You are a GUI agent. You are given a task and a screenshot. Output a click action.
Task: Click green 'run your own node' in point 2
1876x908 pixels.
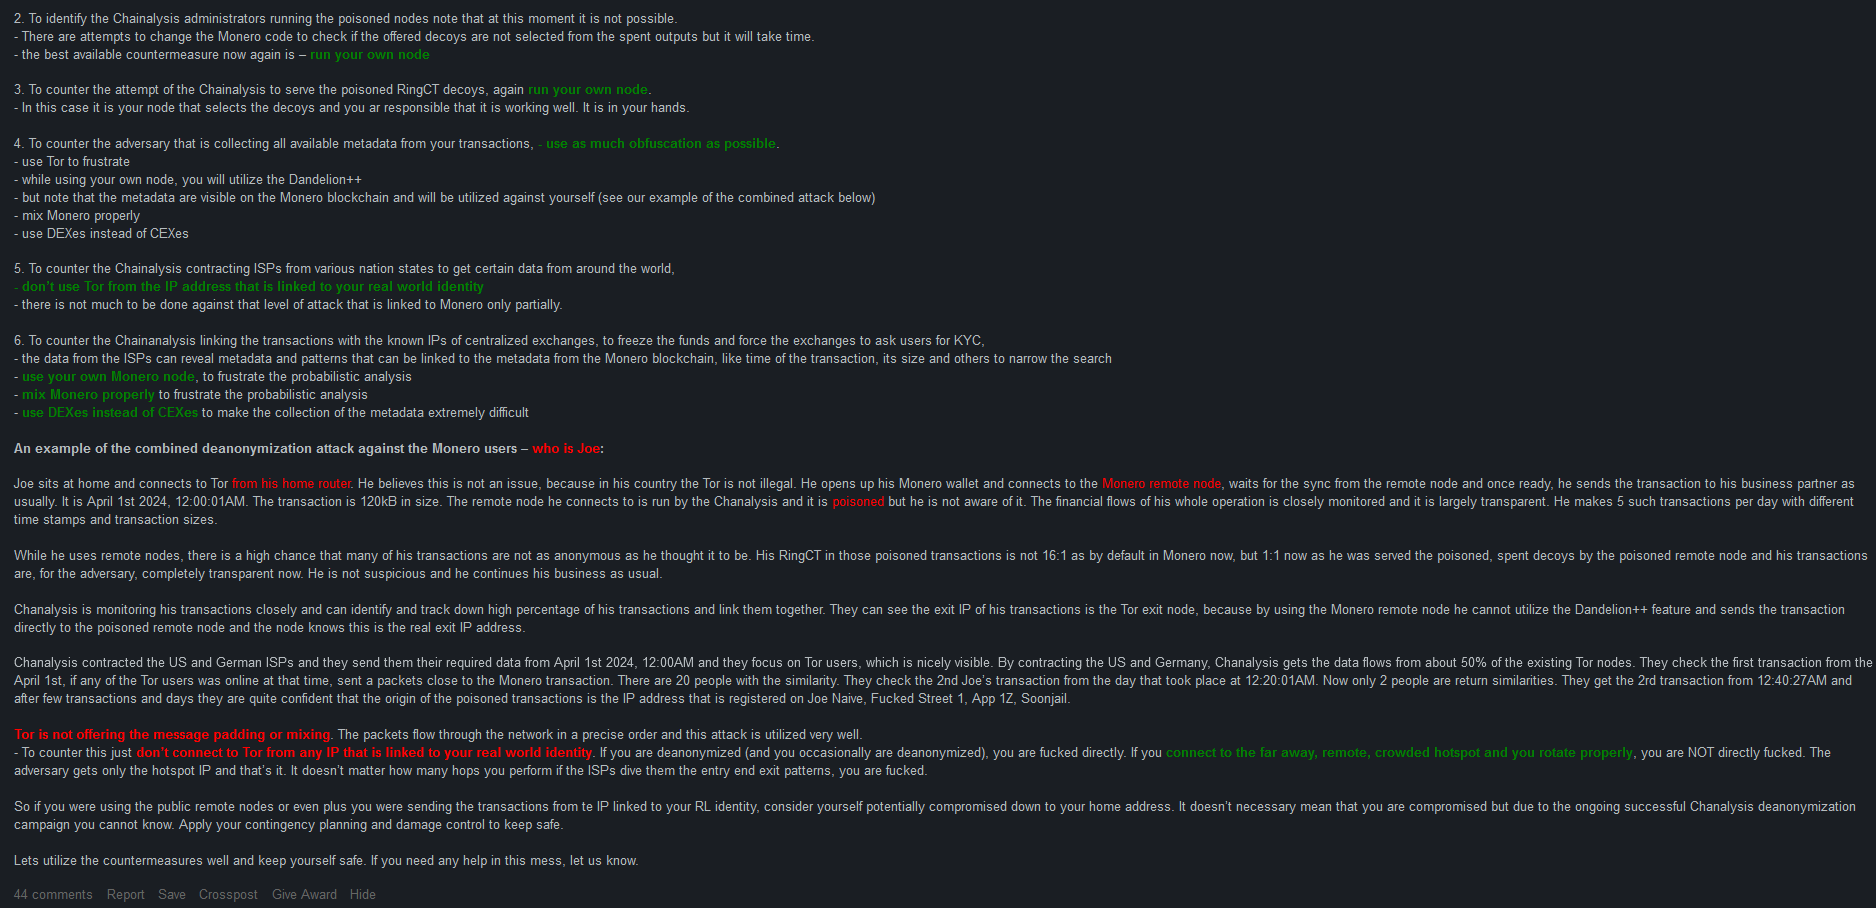(x=369, y=55)
